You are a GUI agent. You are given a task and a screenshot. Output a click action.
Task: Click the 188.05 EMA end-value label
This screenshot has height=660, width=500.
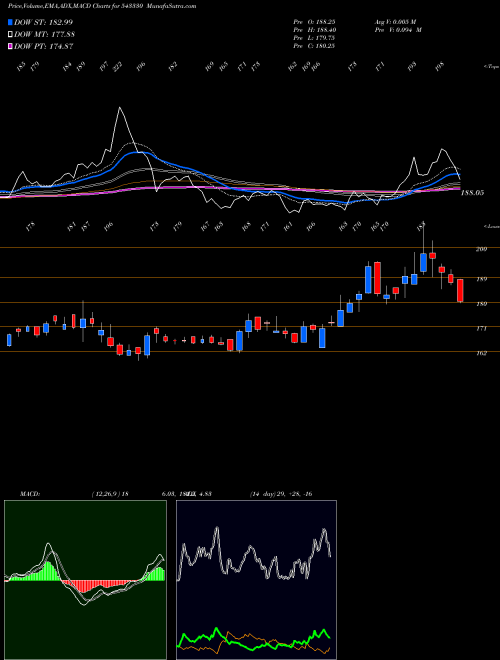[472, 193]
